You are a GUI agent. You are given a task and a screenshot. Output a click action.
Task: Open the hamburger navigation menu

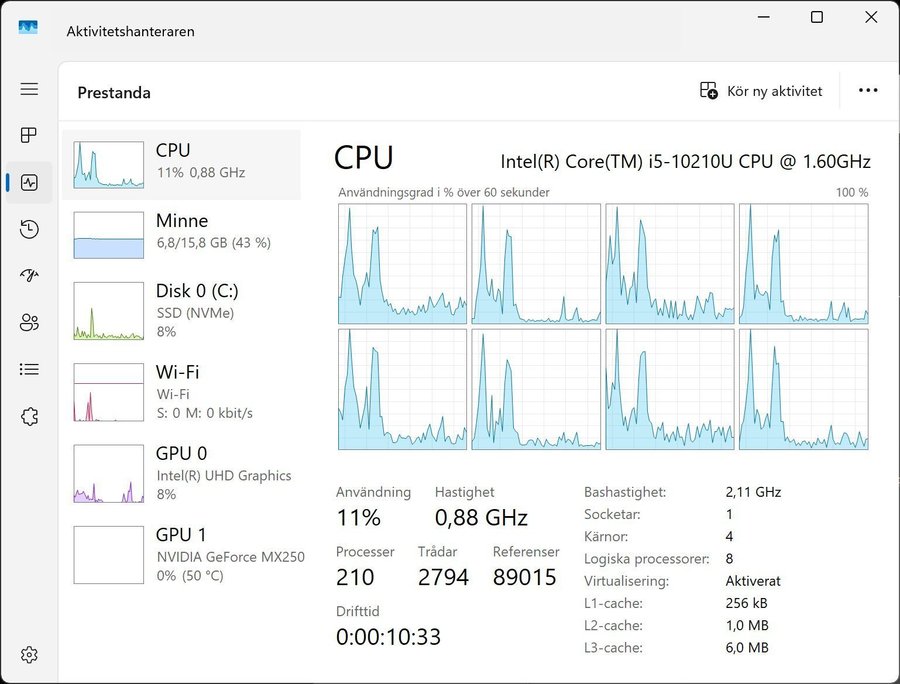(x=29, y=89)
